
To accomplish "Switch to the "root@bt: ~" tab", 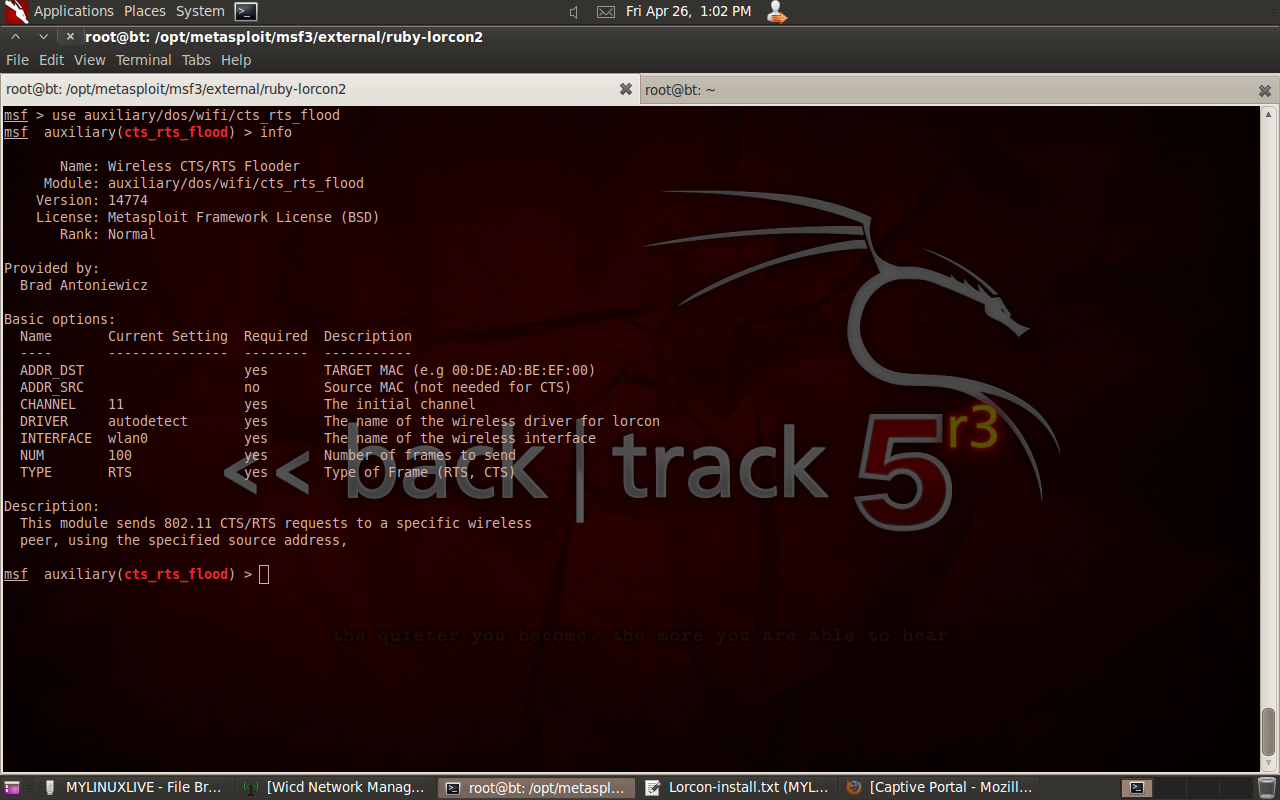I will click(959, 90).
